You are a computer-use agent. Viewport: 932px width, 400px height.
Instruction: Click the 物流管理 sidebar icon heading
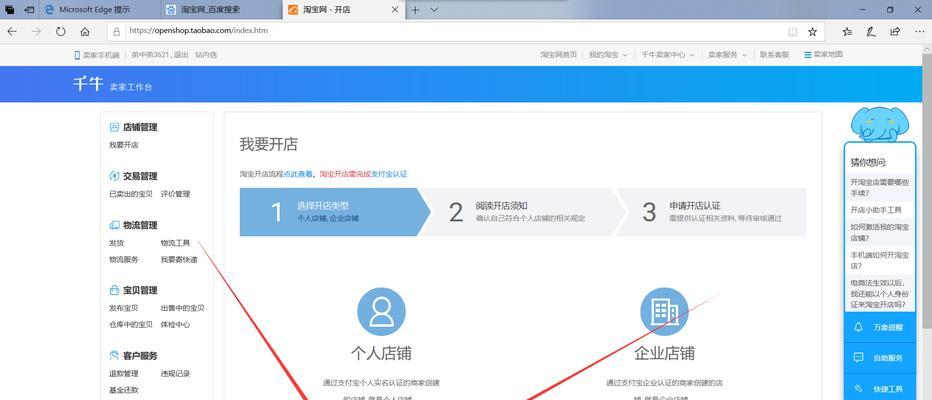pos(133,225)
